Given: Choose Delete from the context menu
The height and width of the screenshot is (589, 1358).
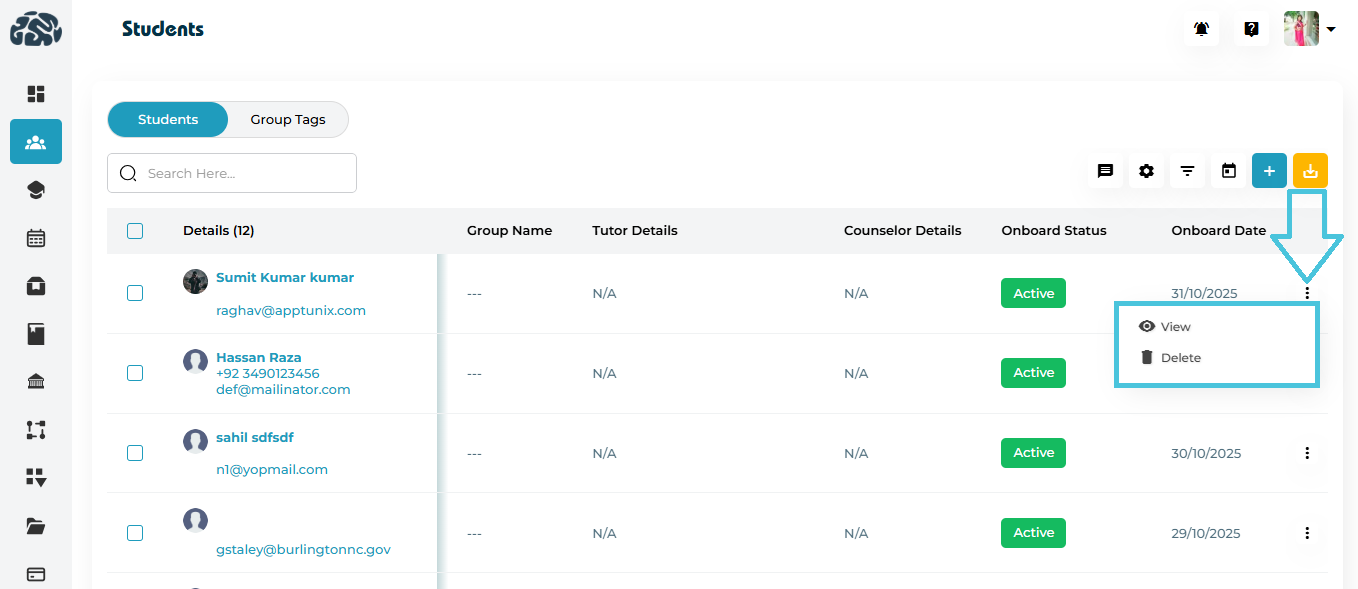Looking at the screenshot, I should coord(1180,358).
